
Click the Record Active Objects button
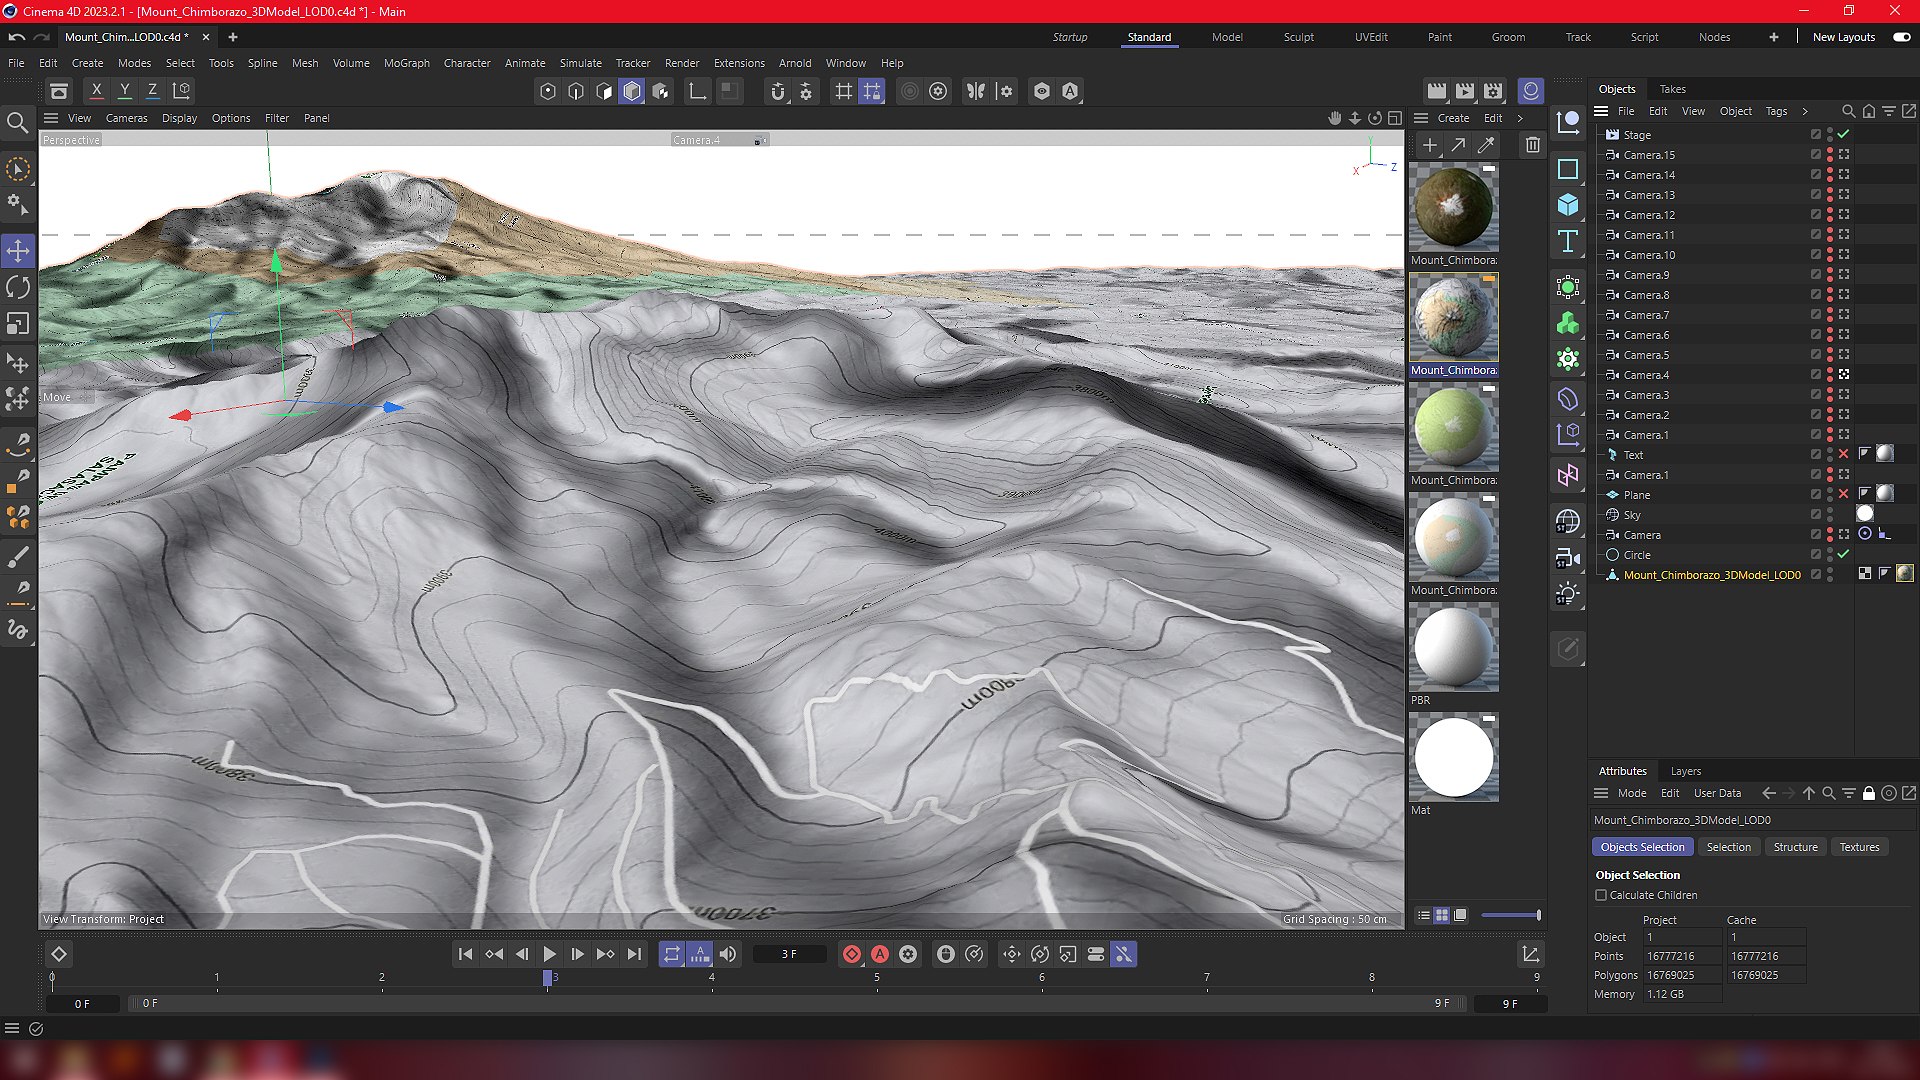(x=852, y=954)
